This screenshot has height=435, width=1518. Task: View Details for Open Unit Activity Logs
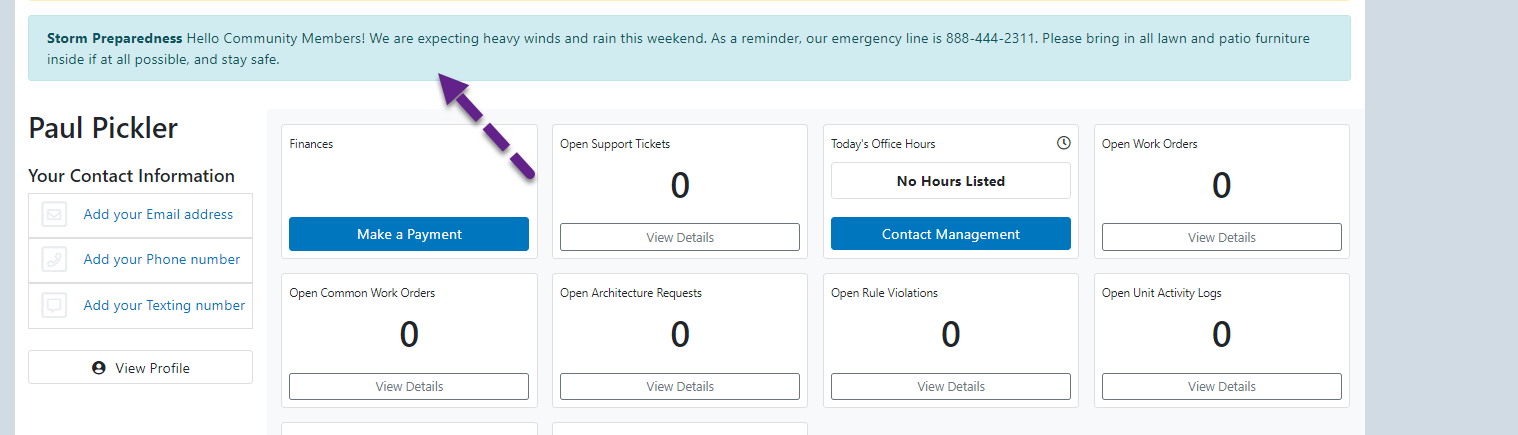1222,386
